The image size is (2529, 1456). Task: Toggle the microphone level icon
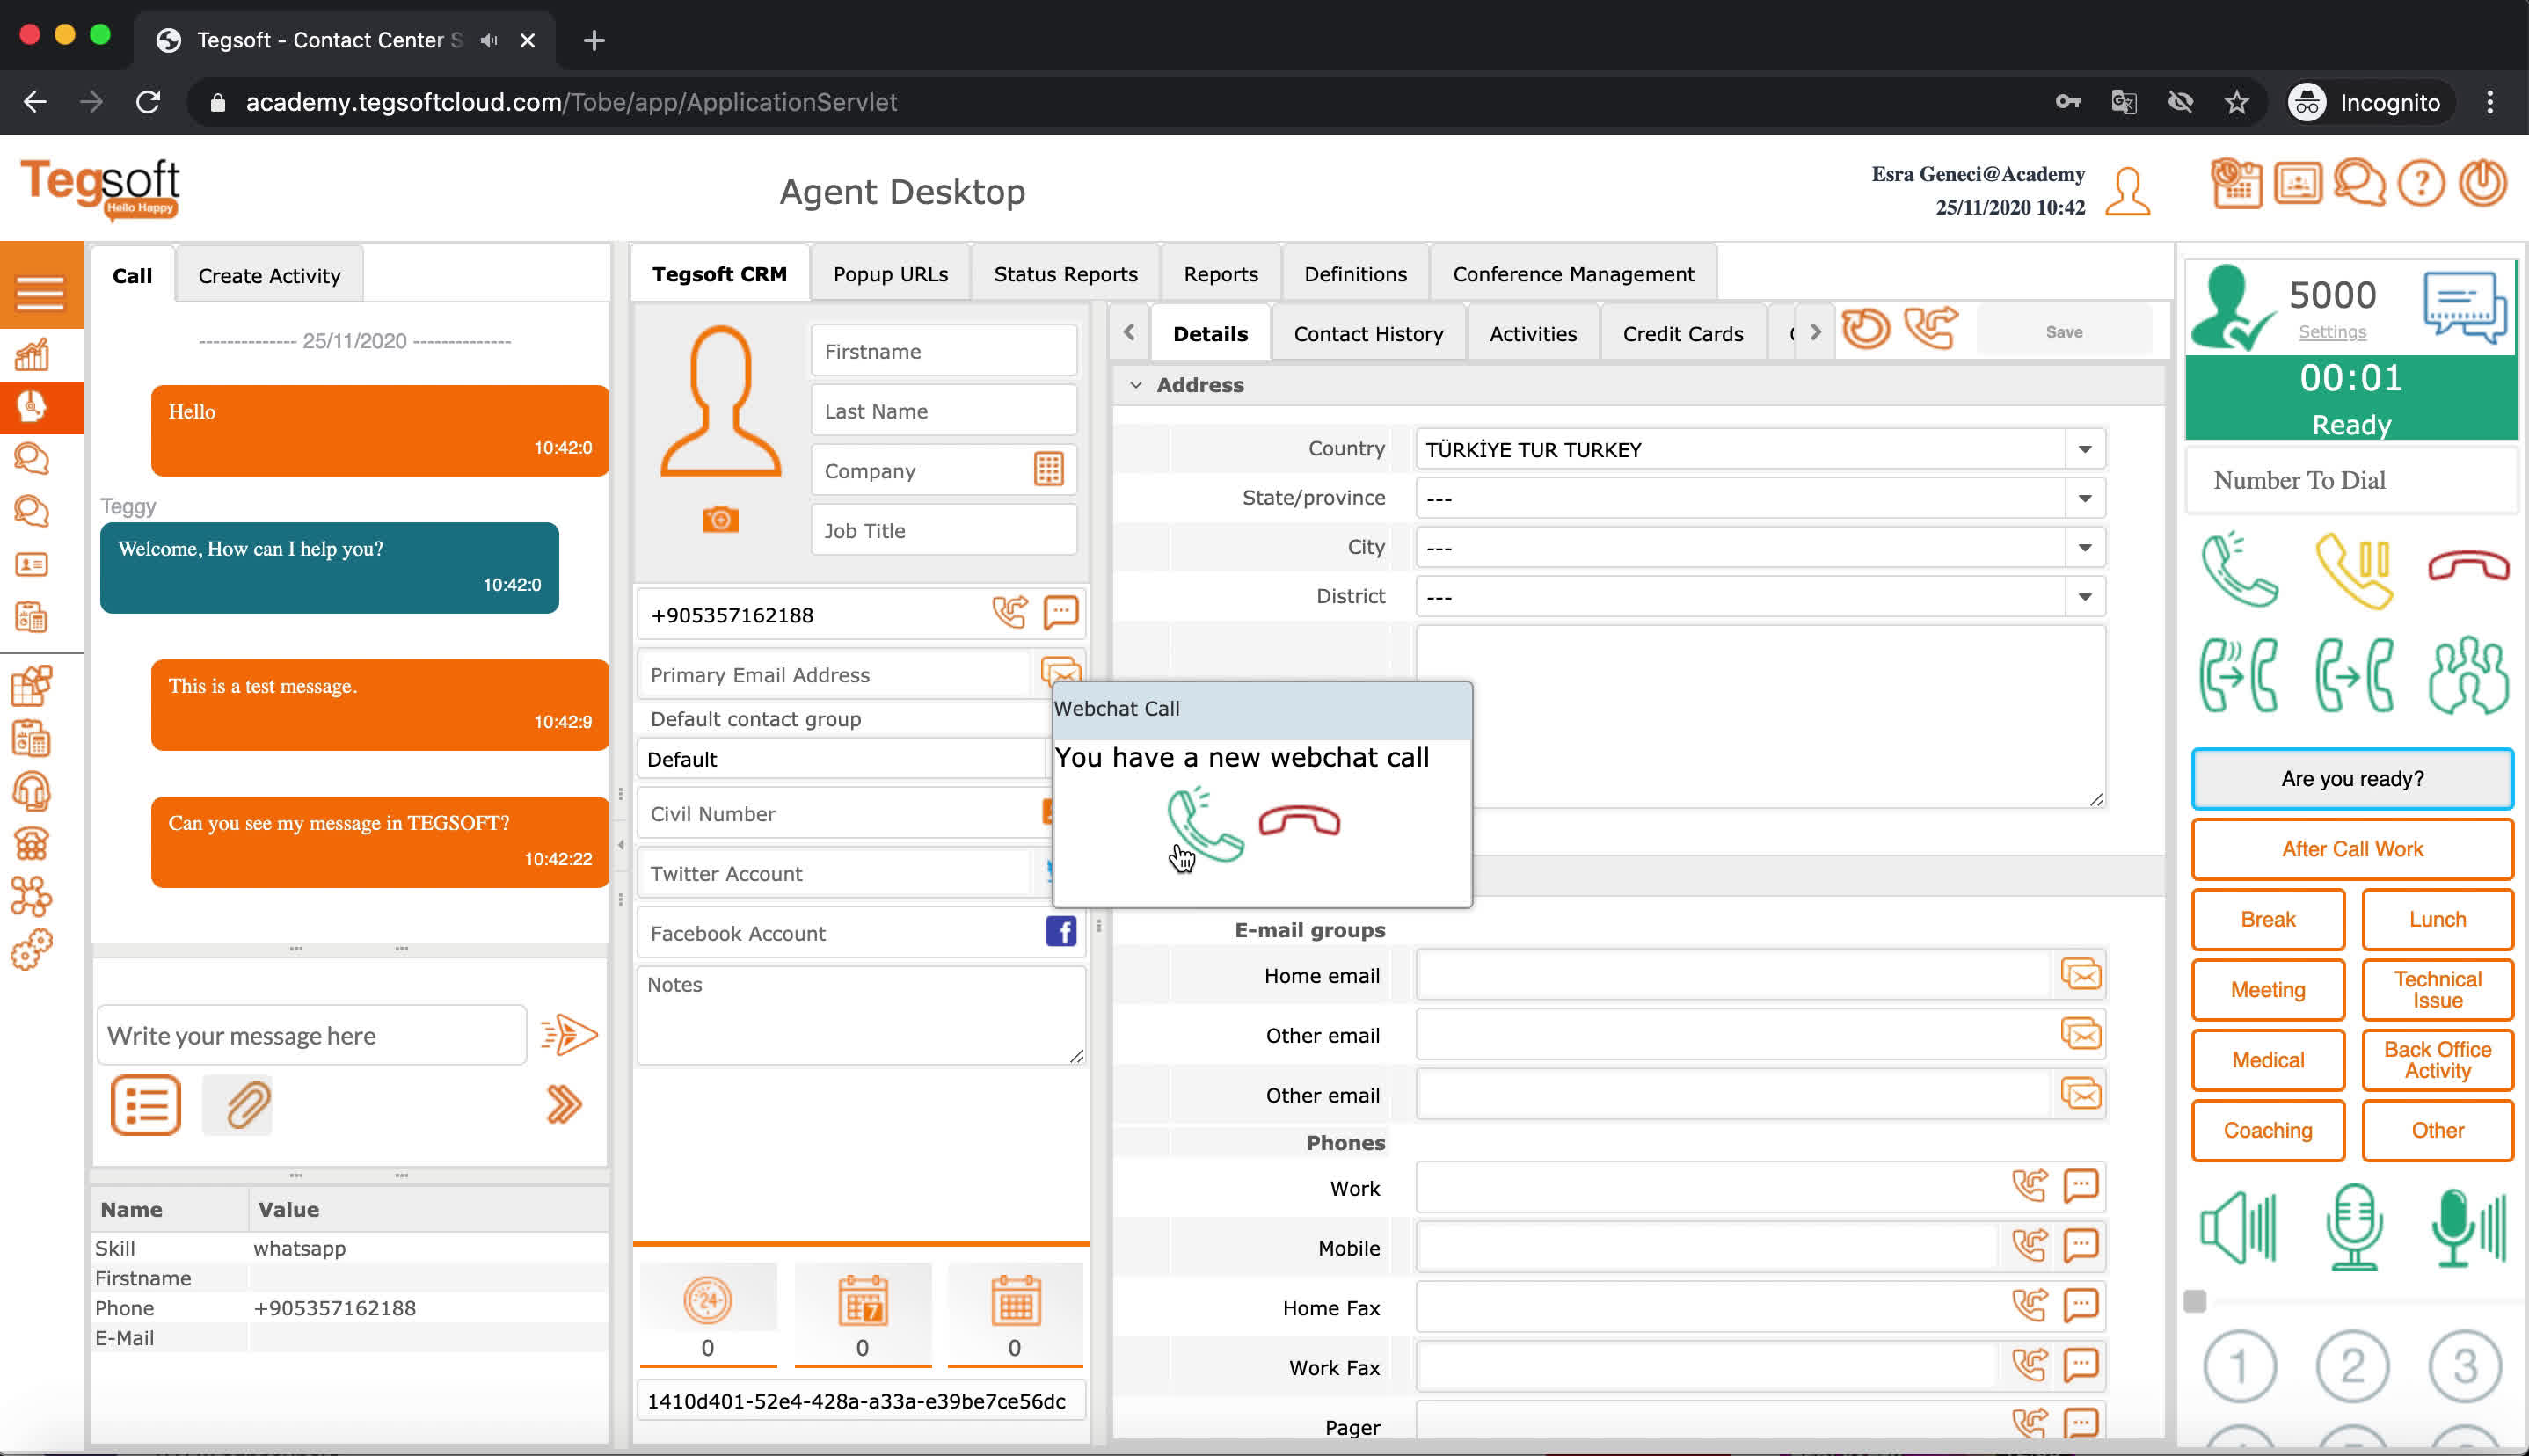point(2468,1227)
